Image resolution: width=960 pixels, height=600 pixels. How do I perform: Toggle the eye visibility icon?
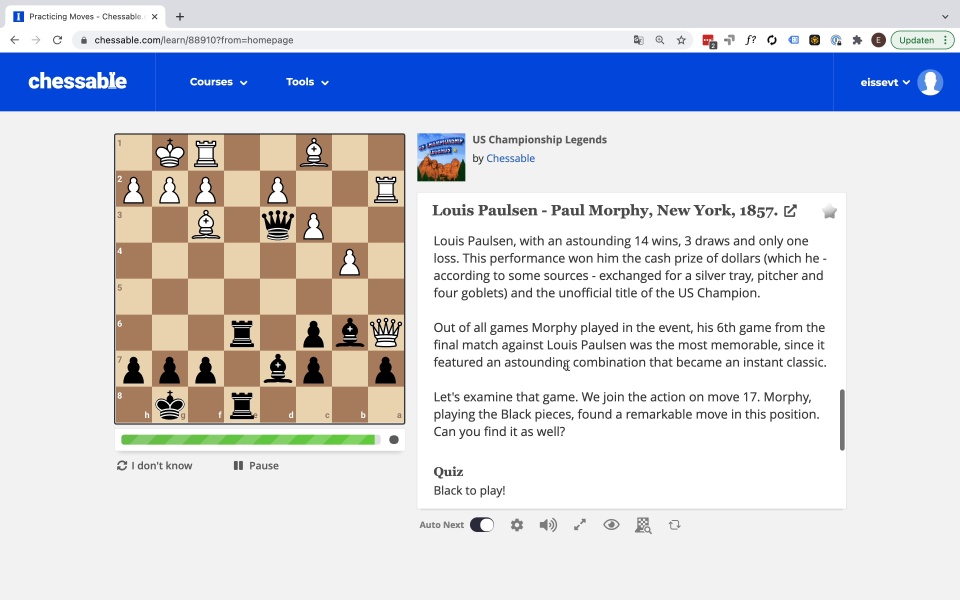click(611, 525)
